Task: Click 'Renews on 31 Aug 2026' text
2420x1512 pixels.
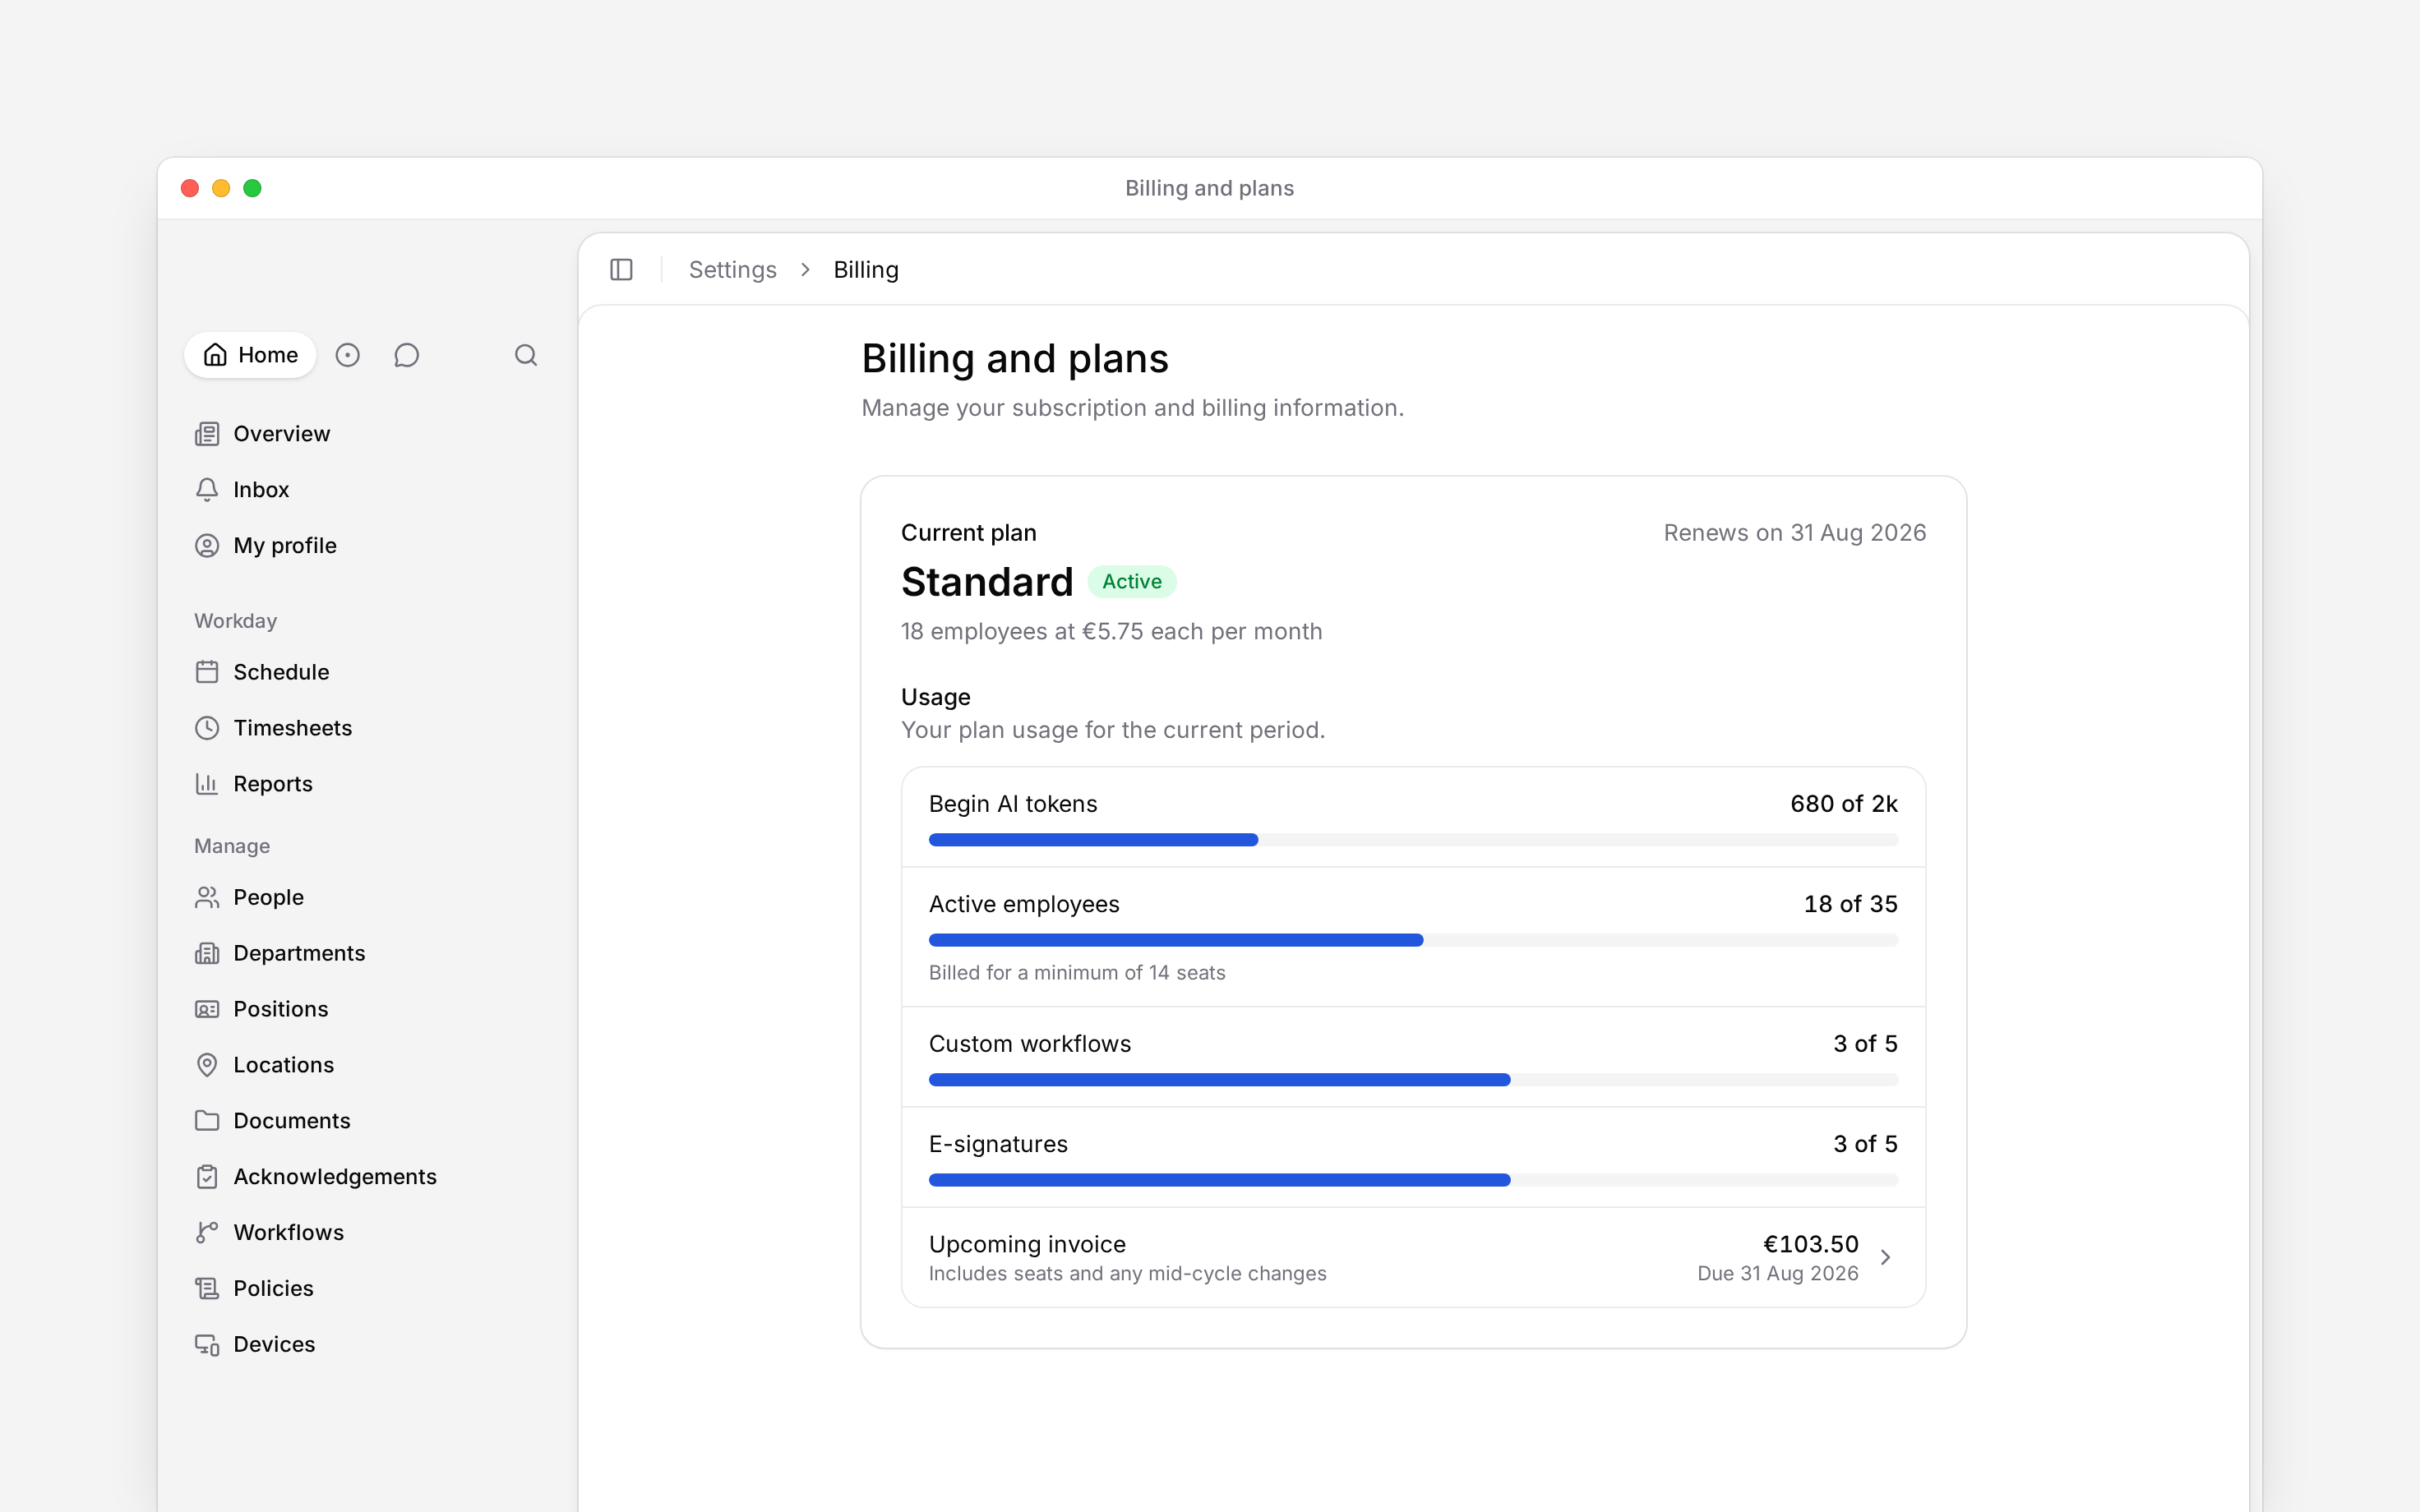Action: [x=1794, y=533]
